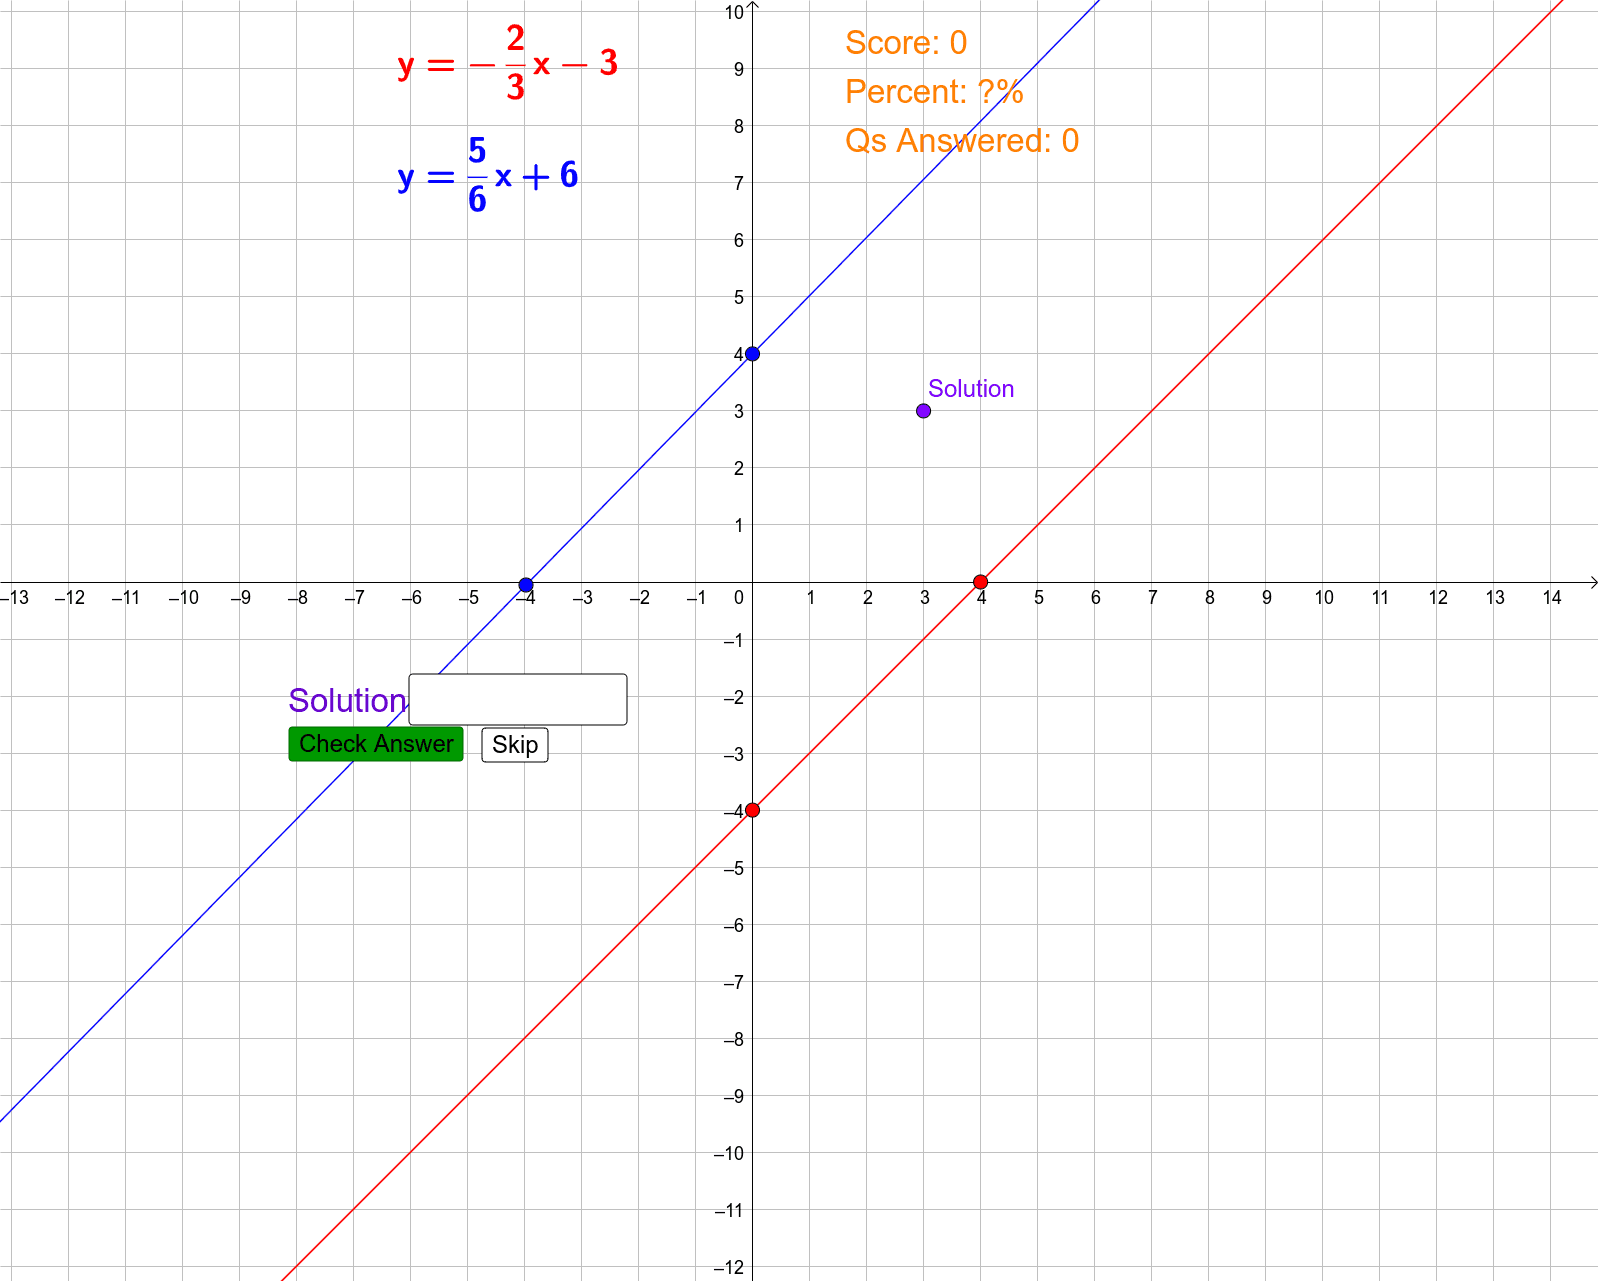Select the purple Solution point on the graph
Screen dimensions: 1600x1283
pos(922,410)
